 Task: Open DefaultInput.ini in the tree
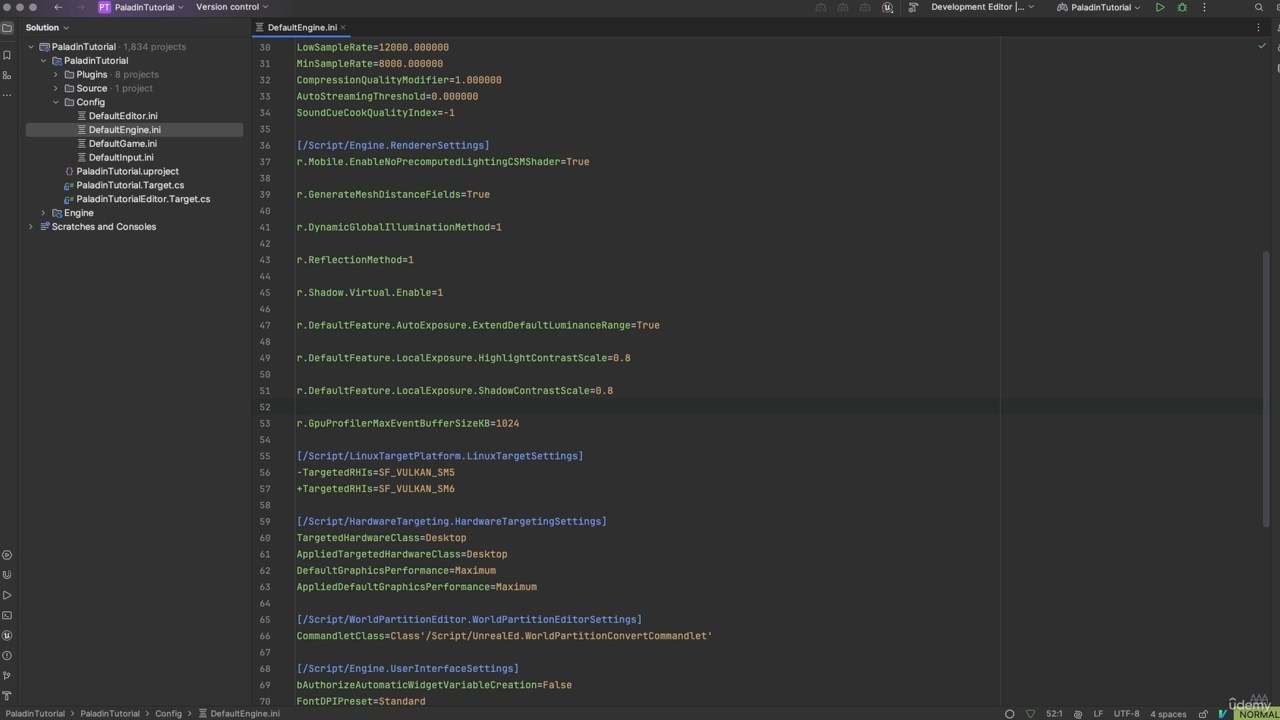tap(121, 158)
